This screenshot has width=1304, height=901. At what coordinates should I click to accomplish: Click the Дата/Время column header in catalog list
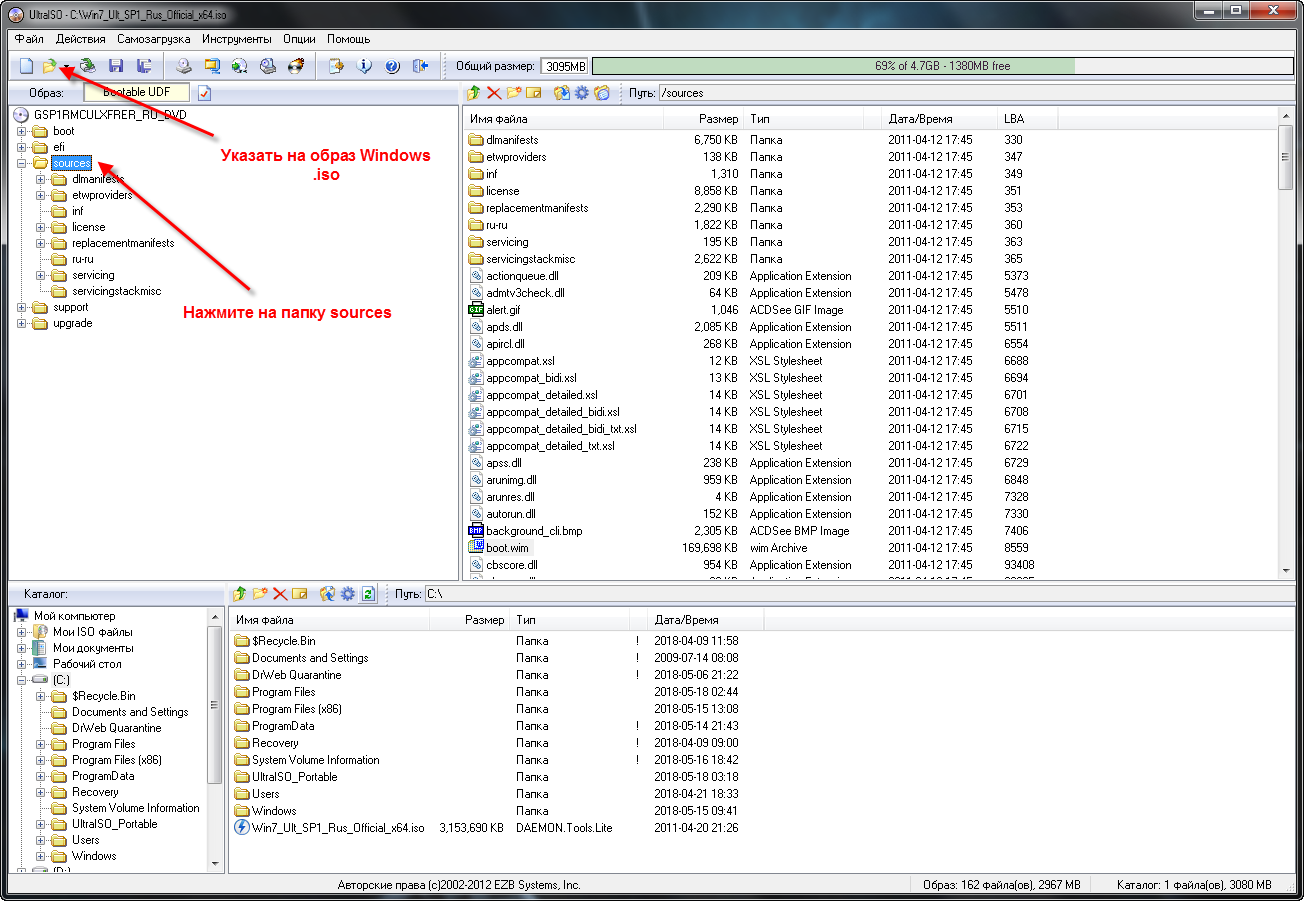[x=705, y=620]
